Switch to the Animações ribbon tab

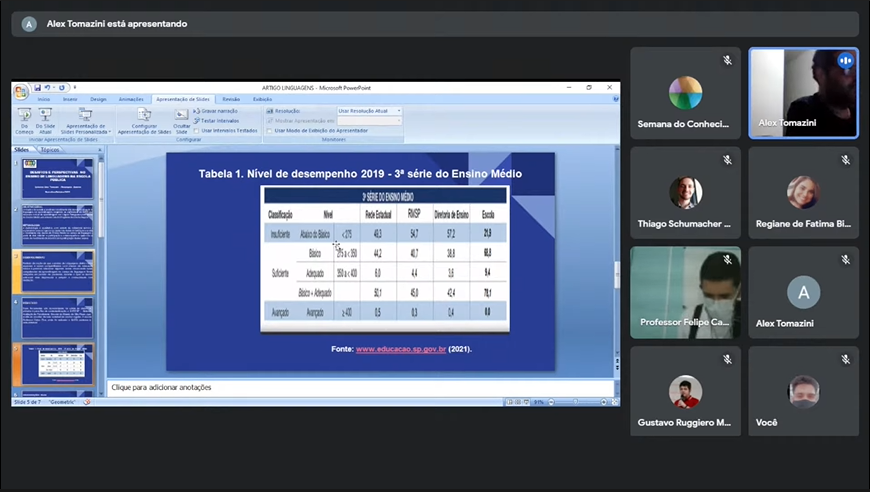tap(131, 99)
